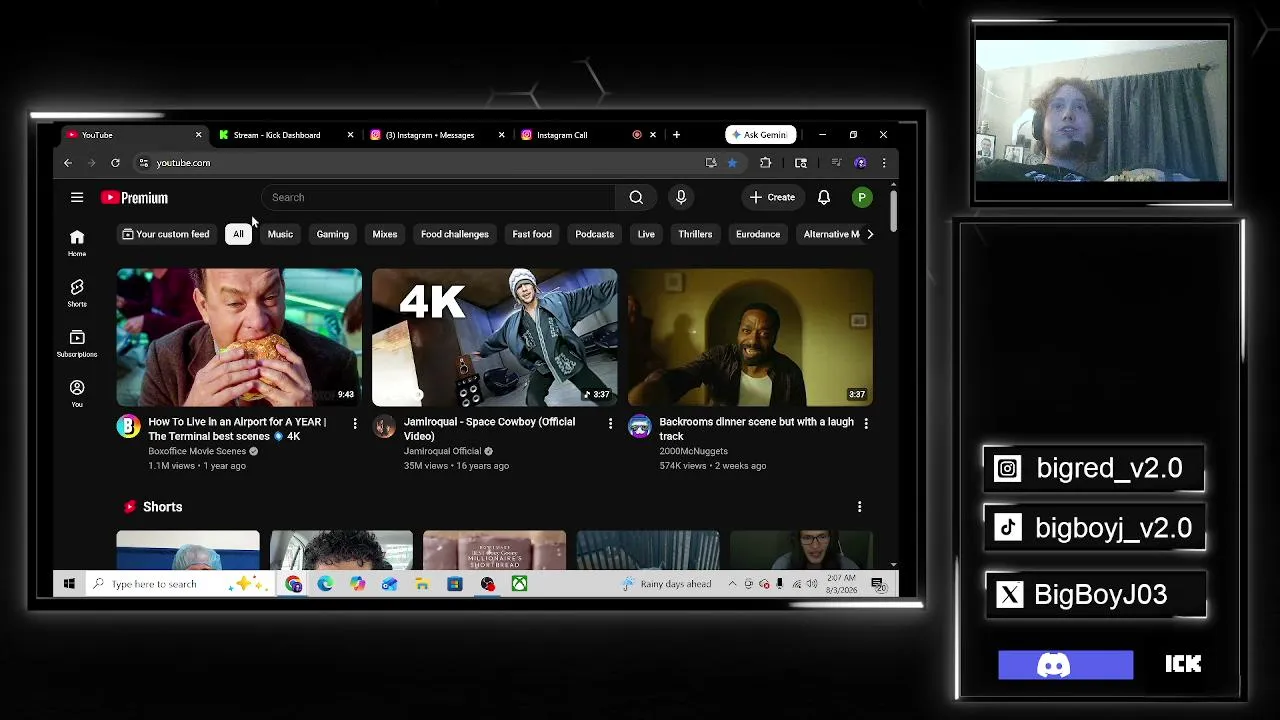Go to Home in YouTube sidebar
This screenshot has height=720, width=1280.
(77, 242)
